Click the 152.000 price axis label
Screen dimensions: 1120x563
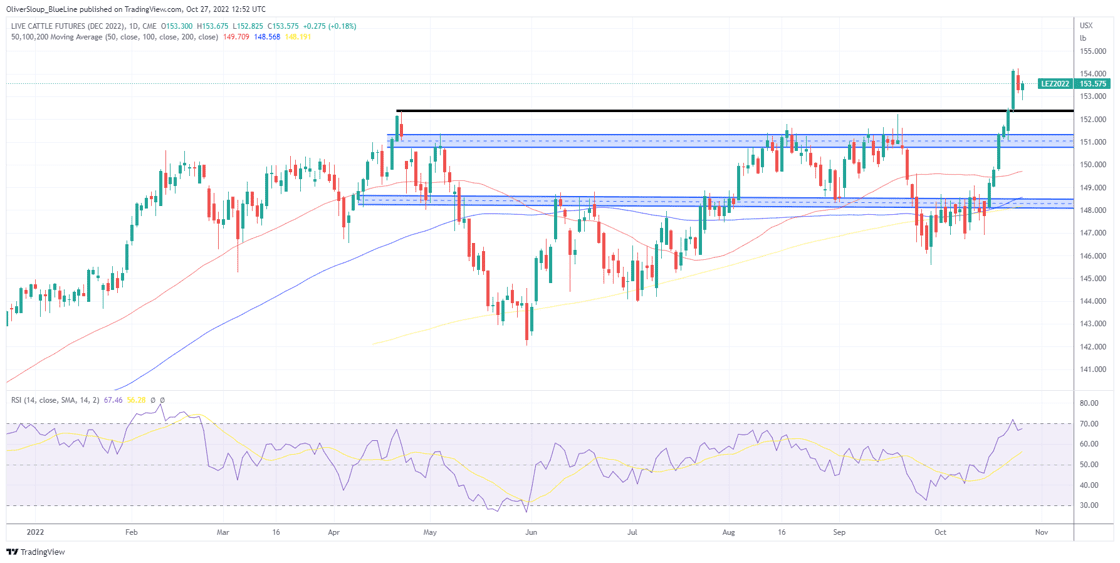(1093, 119)
